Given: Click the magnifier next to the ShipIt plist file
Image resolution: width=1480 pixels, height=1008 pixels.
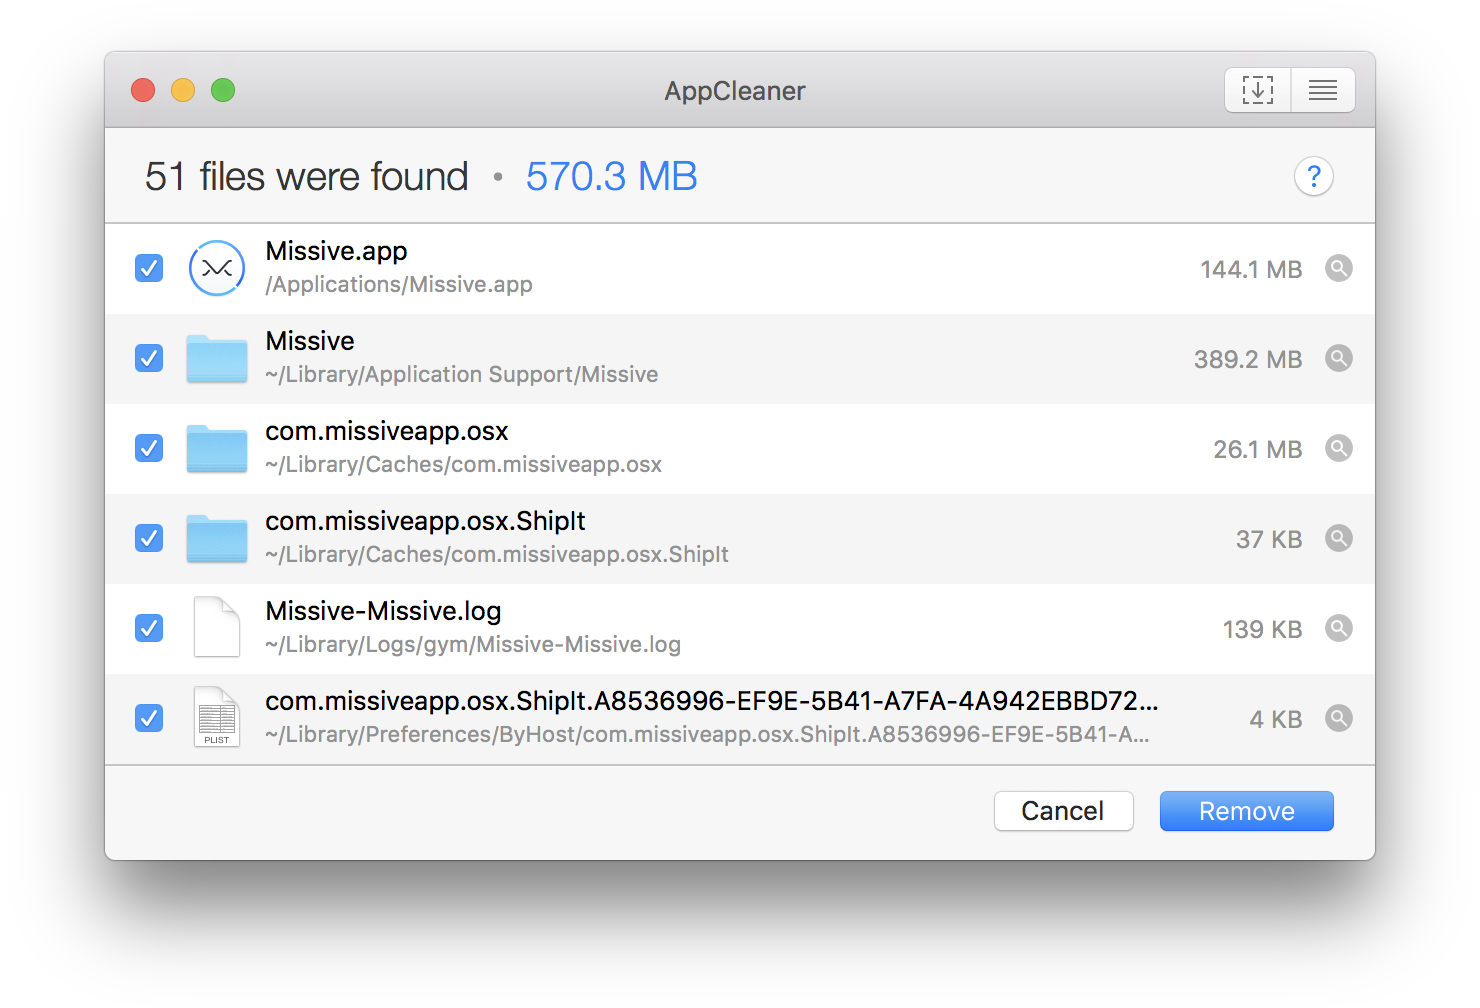Looking at the screenshot, I should pos(1339,718).
